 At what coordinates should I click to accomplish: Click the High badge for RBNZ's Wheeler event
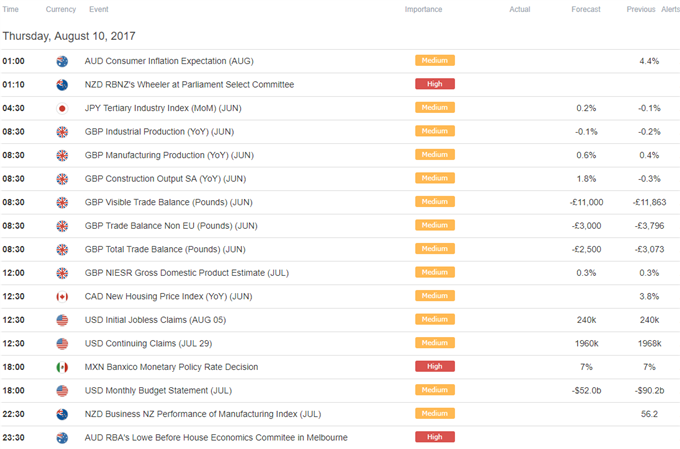click(x=435, y=84)
